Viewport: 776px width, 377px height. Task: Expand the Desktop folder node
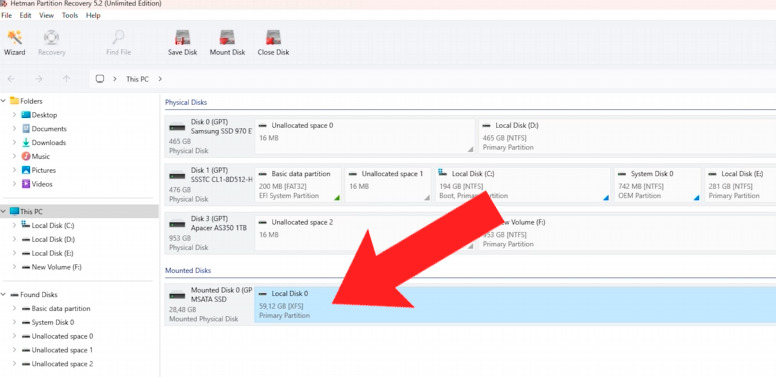click(x=14, y=115)
